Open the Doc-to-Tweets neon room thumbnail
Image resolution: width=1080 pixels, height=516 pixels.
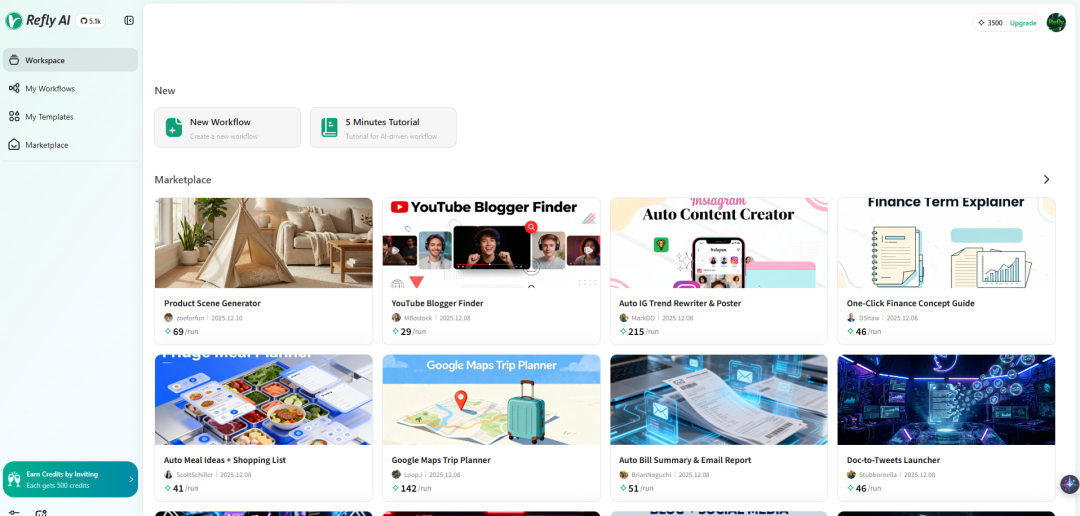coord(946,400)
